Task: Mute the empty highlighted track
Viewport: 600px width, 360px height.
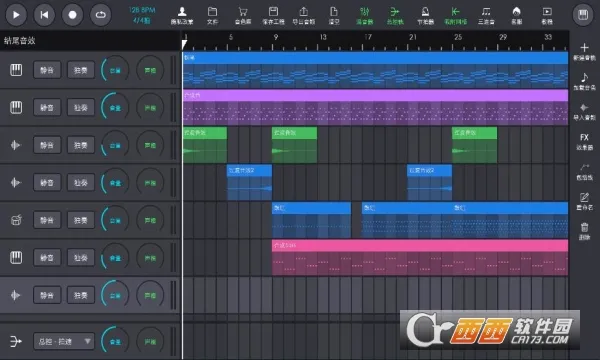Action: pyautogui.click(x=47, y=295)
